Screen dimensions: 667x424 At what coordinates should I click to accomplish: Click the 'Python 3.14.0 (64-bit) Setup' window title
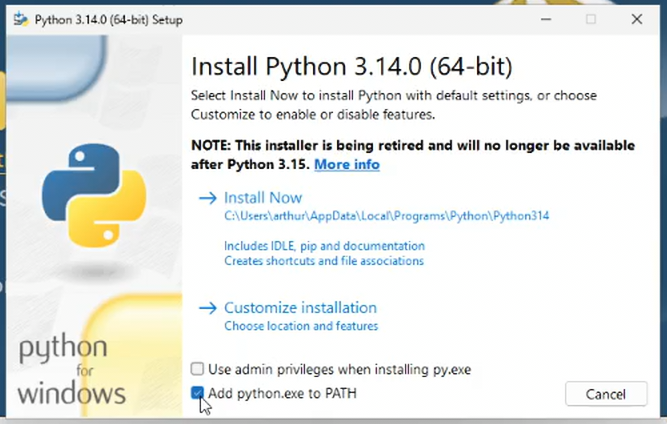[108, 20]
